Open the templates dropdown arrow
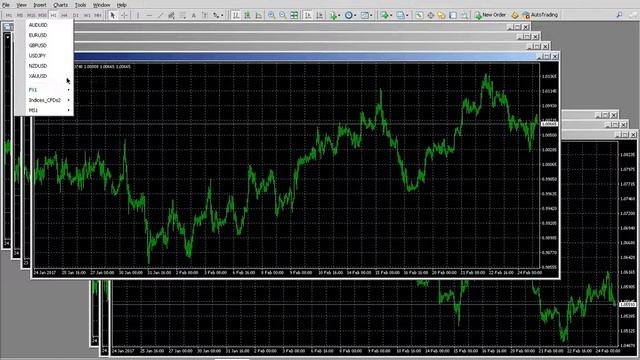The height and width of the screenshot is (360, 640). pyautogui.click(x=371, y=15)
